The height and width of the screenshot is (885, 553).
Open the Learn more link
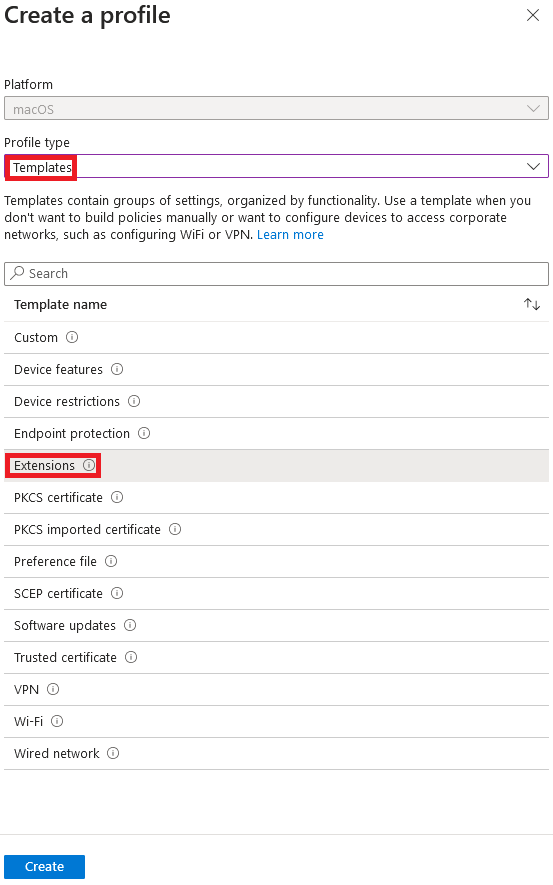(290, 235)
